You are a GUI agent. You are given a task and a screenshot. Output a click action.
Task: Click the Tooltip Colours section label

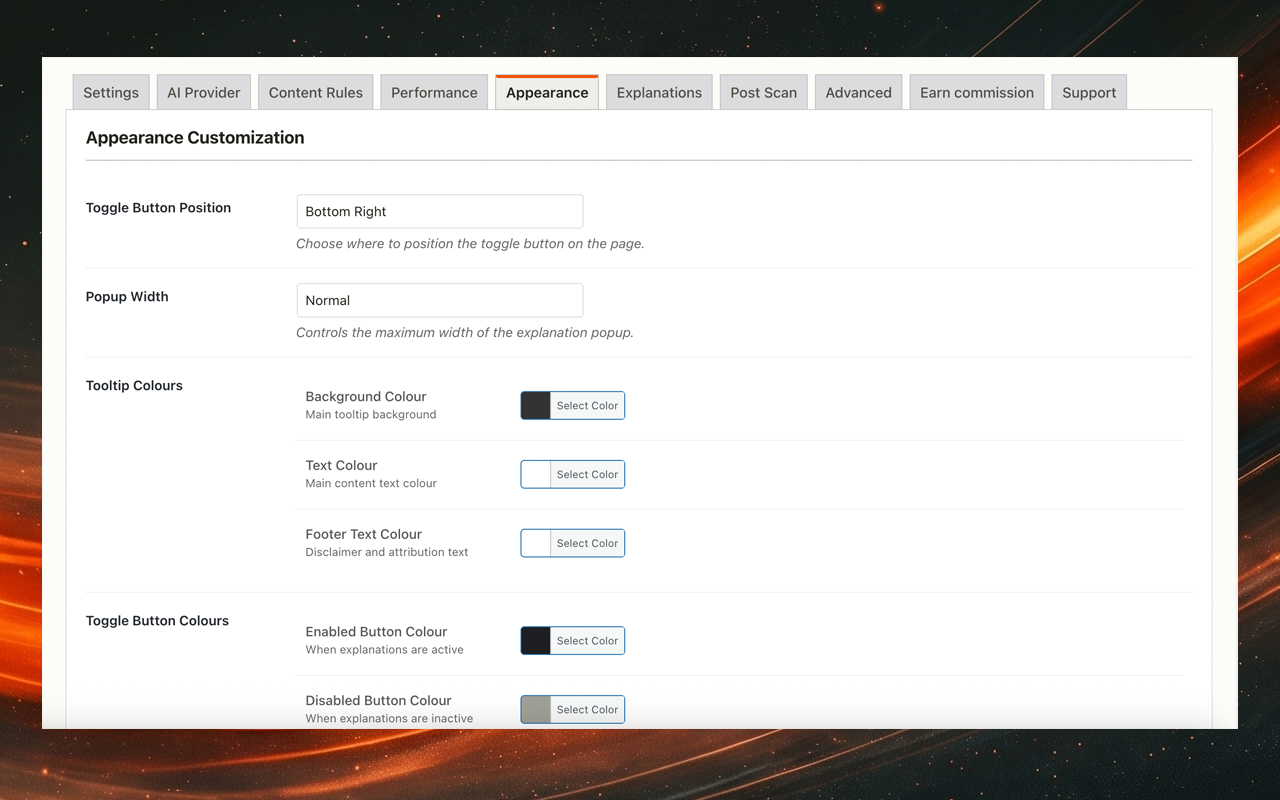pyautogui.click(x=134, y=385)
